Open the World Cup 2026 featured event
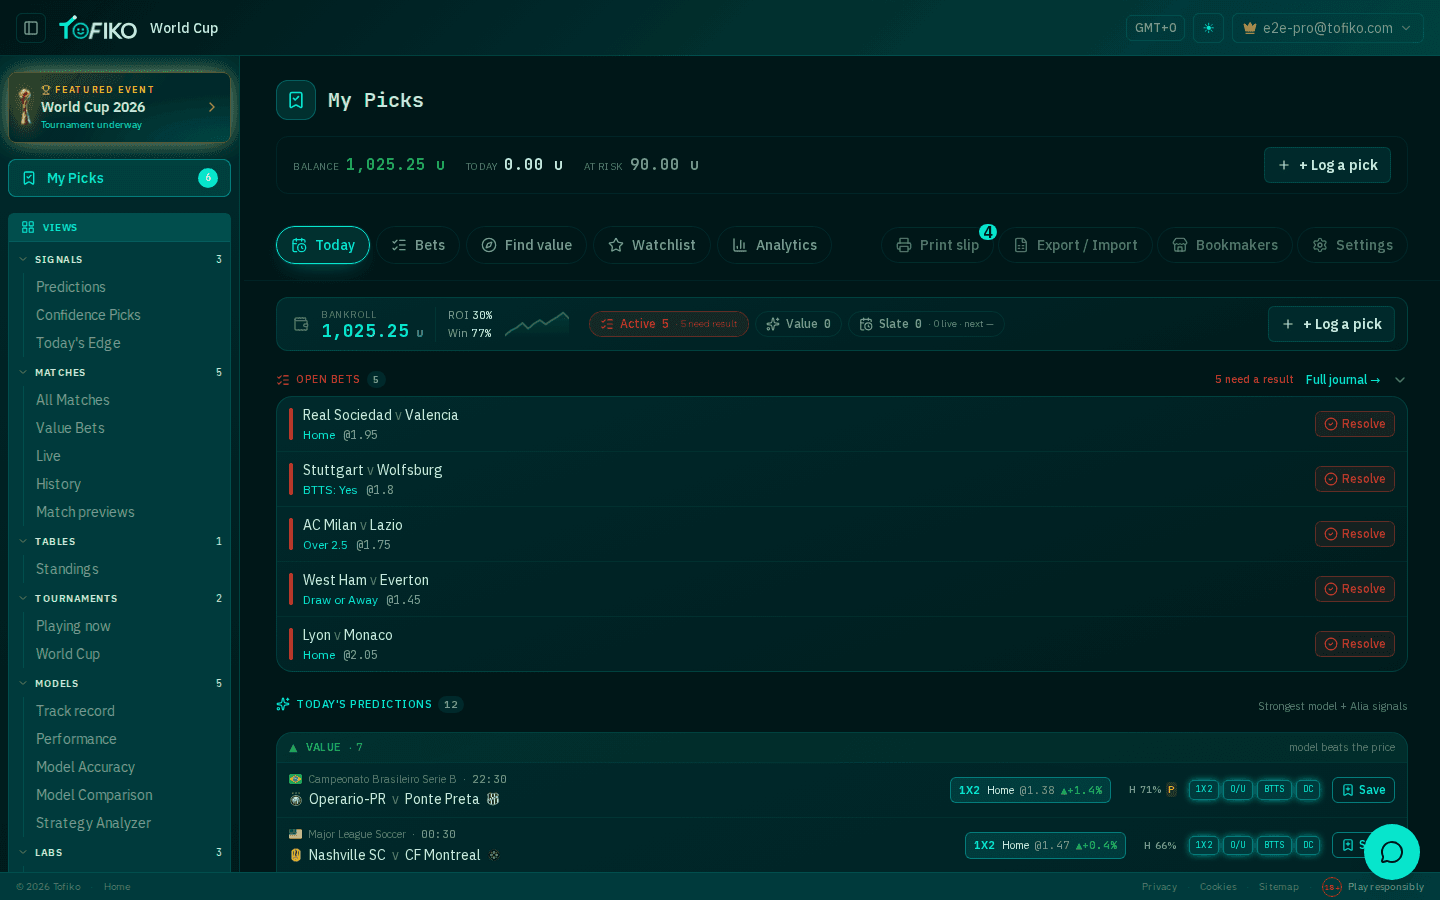Screen dimensions: 1440x900 (x=119, y=107)
